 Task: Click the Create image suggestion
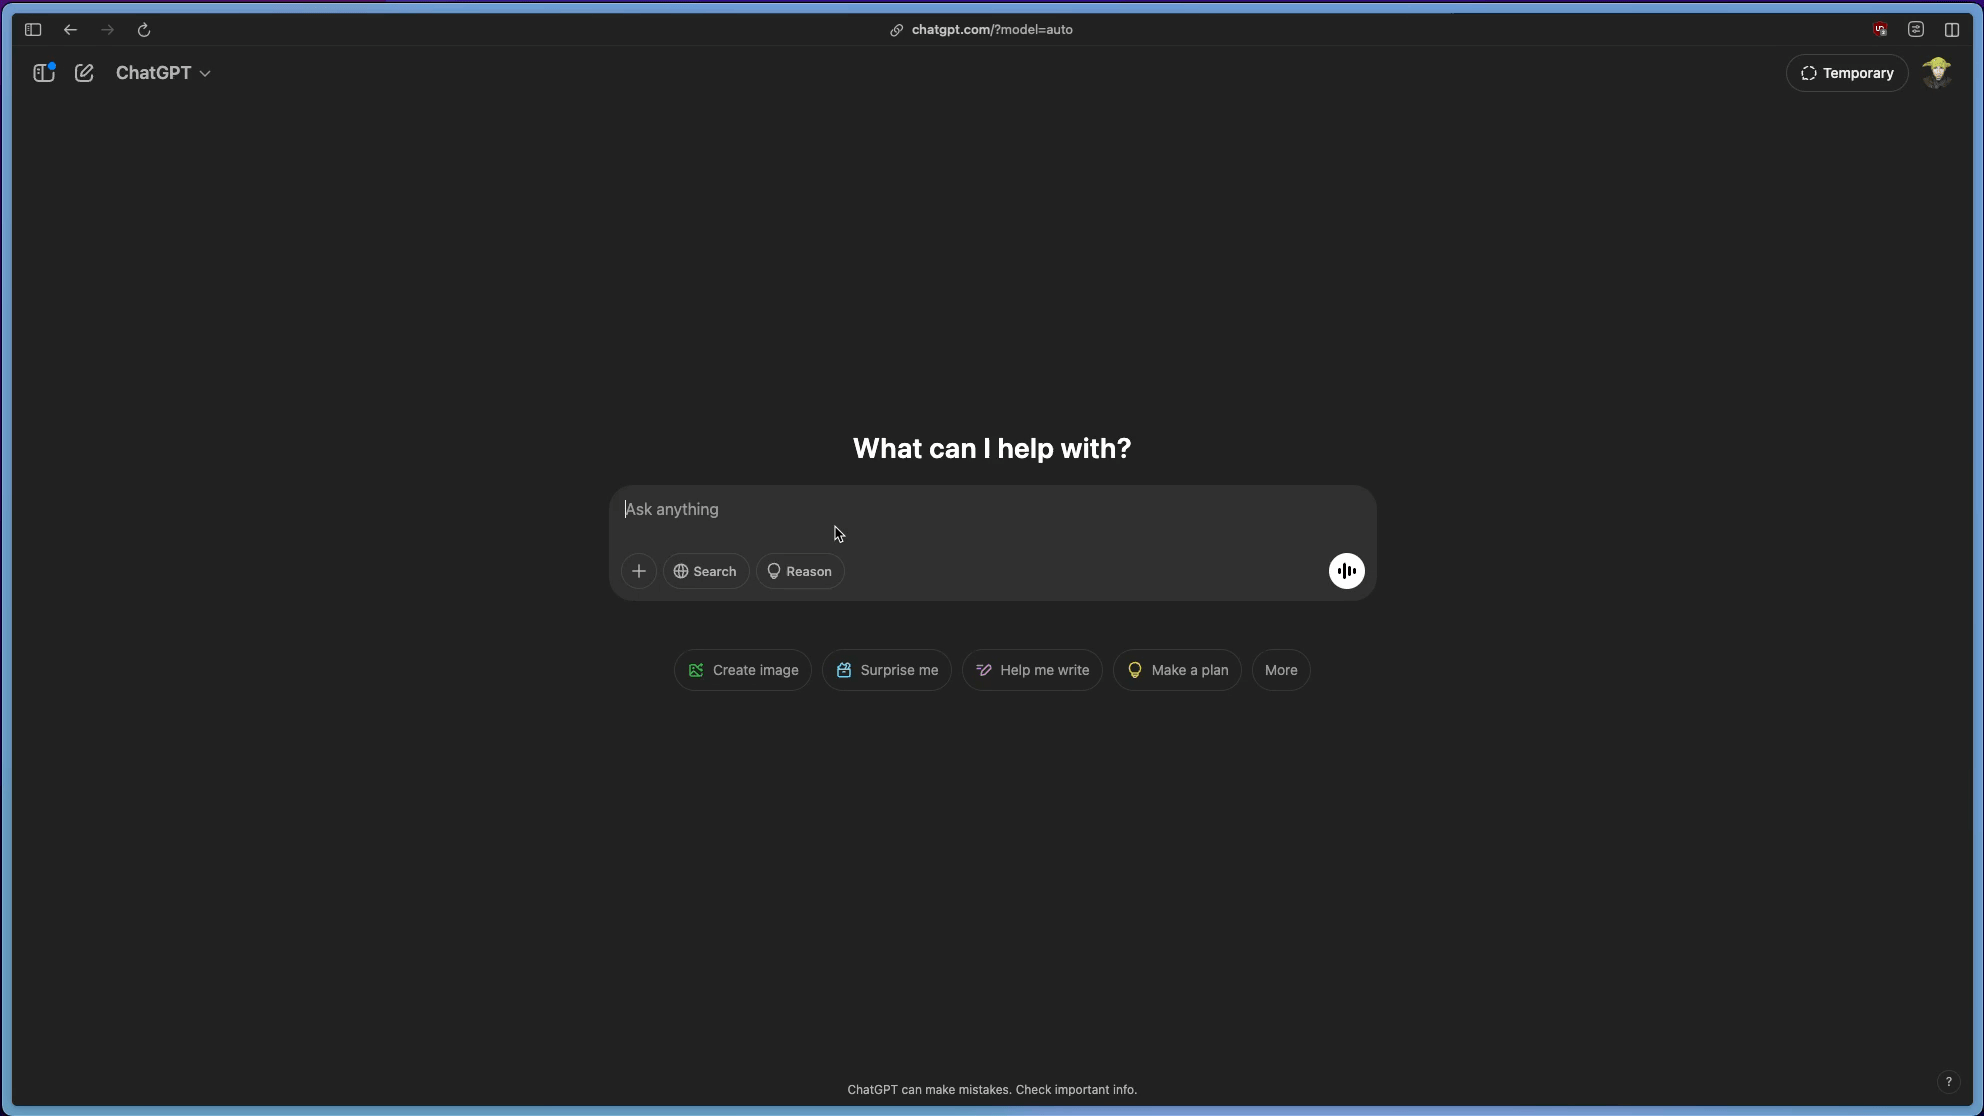(x=743, y=670)
